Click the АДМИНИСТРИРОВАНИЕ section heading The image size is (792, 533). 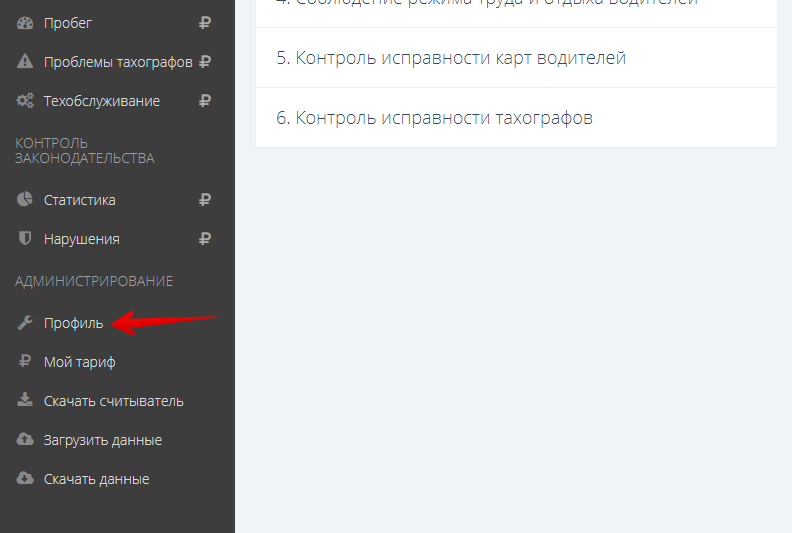pyautogui.click(x=94, y=281)
